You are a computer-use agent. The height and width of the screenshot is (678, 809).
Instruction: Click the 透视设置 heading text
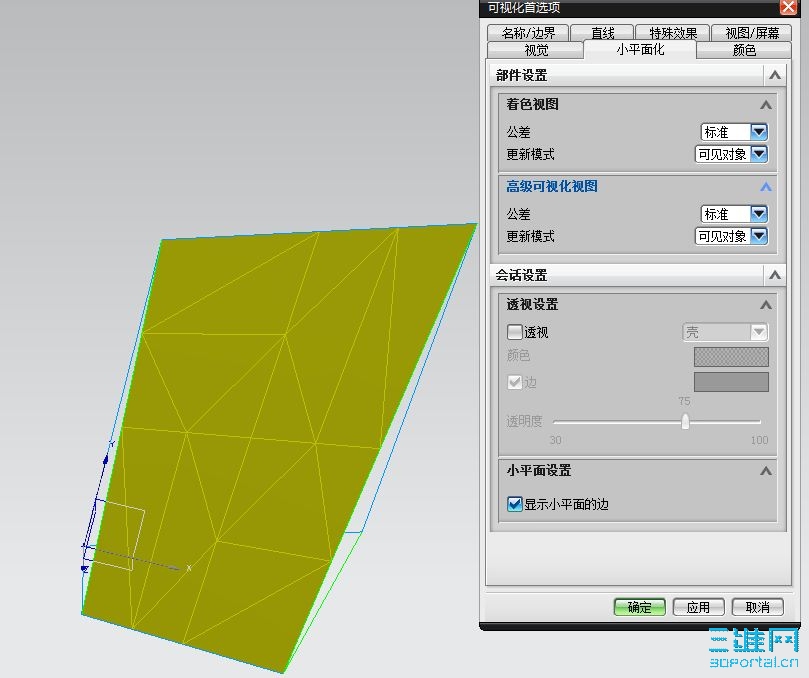pyautogui.click(x=532, y=305)
